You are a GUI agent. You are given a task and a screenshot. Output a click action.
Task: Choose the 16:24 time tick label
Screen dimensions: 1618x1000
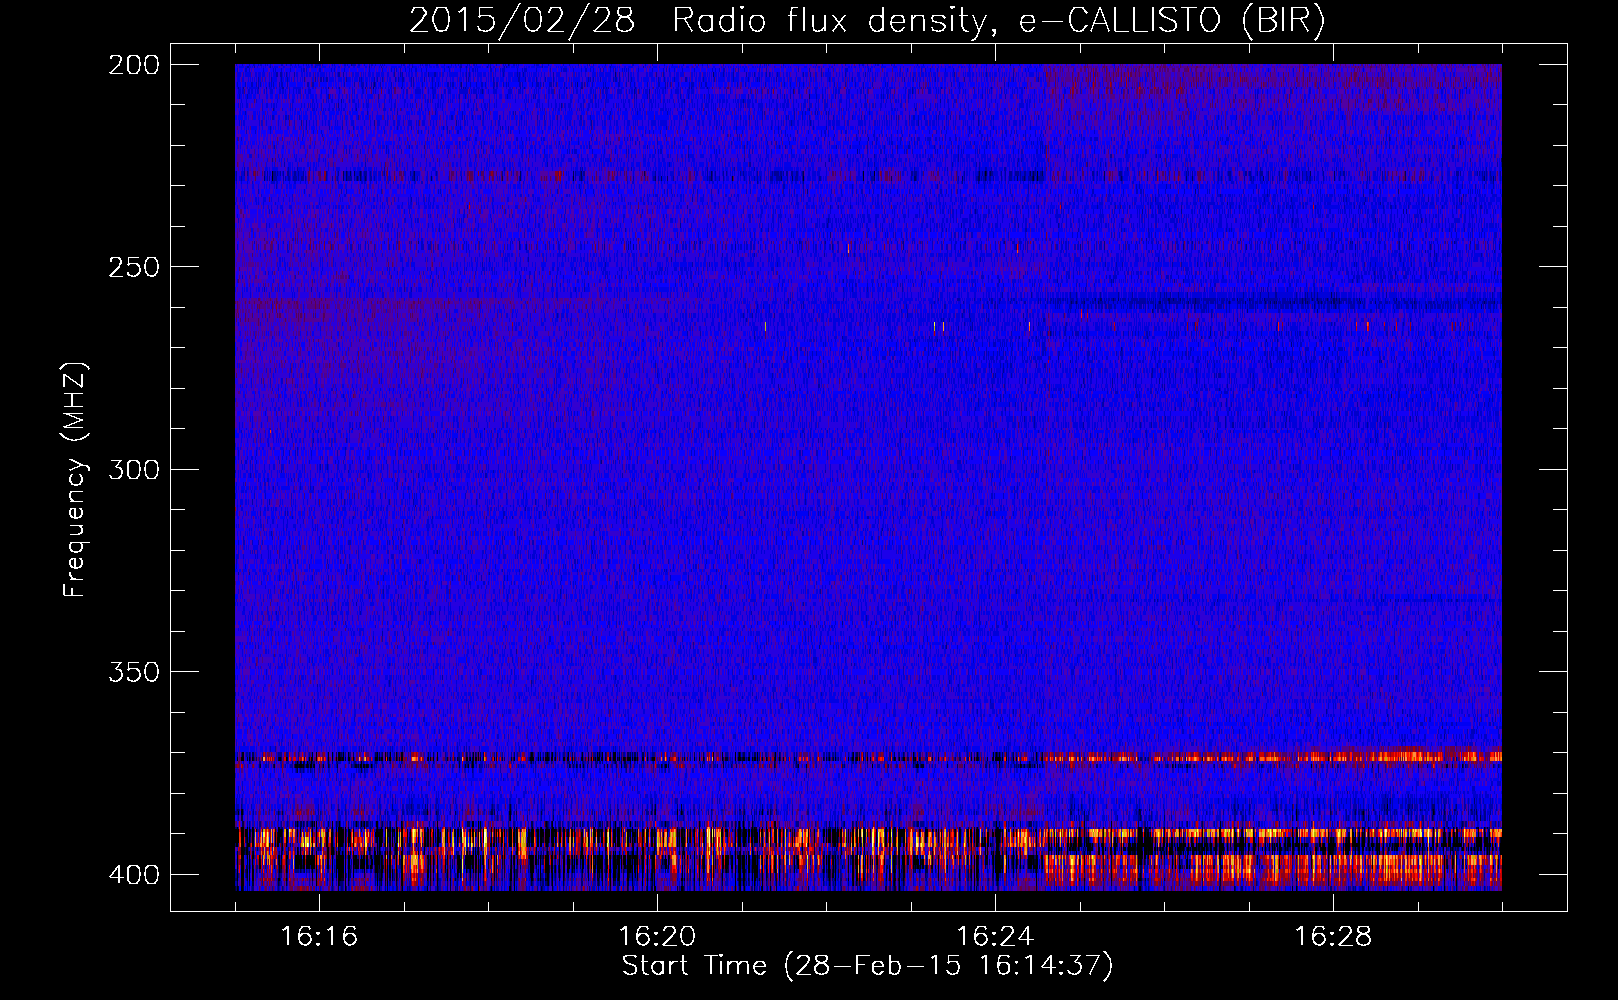pos(995,936)
